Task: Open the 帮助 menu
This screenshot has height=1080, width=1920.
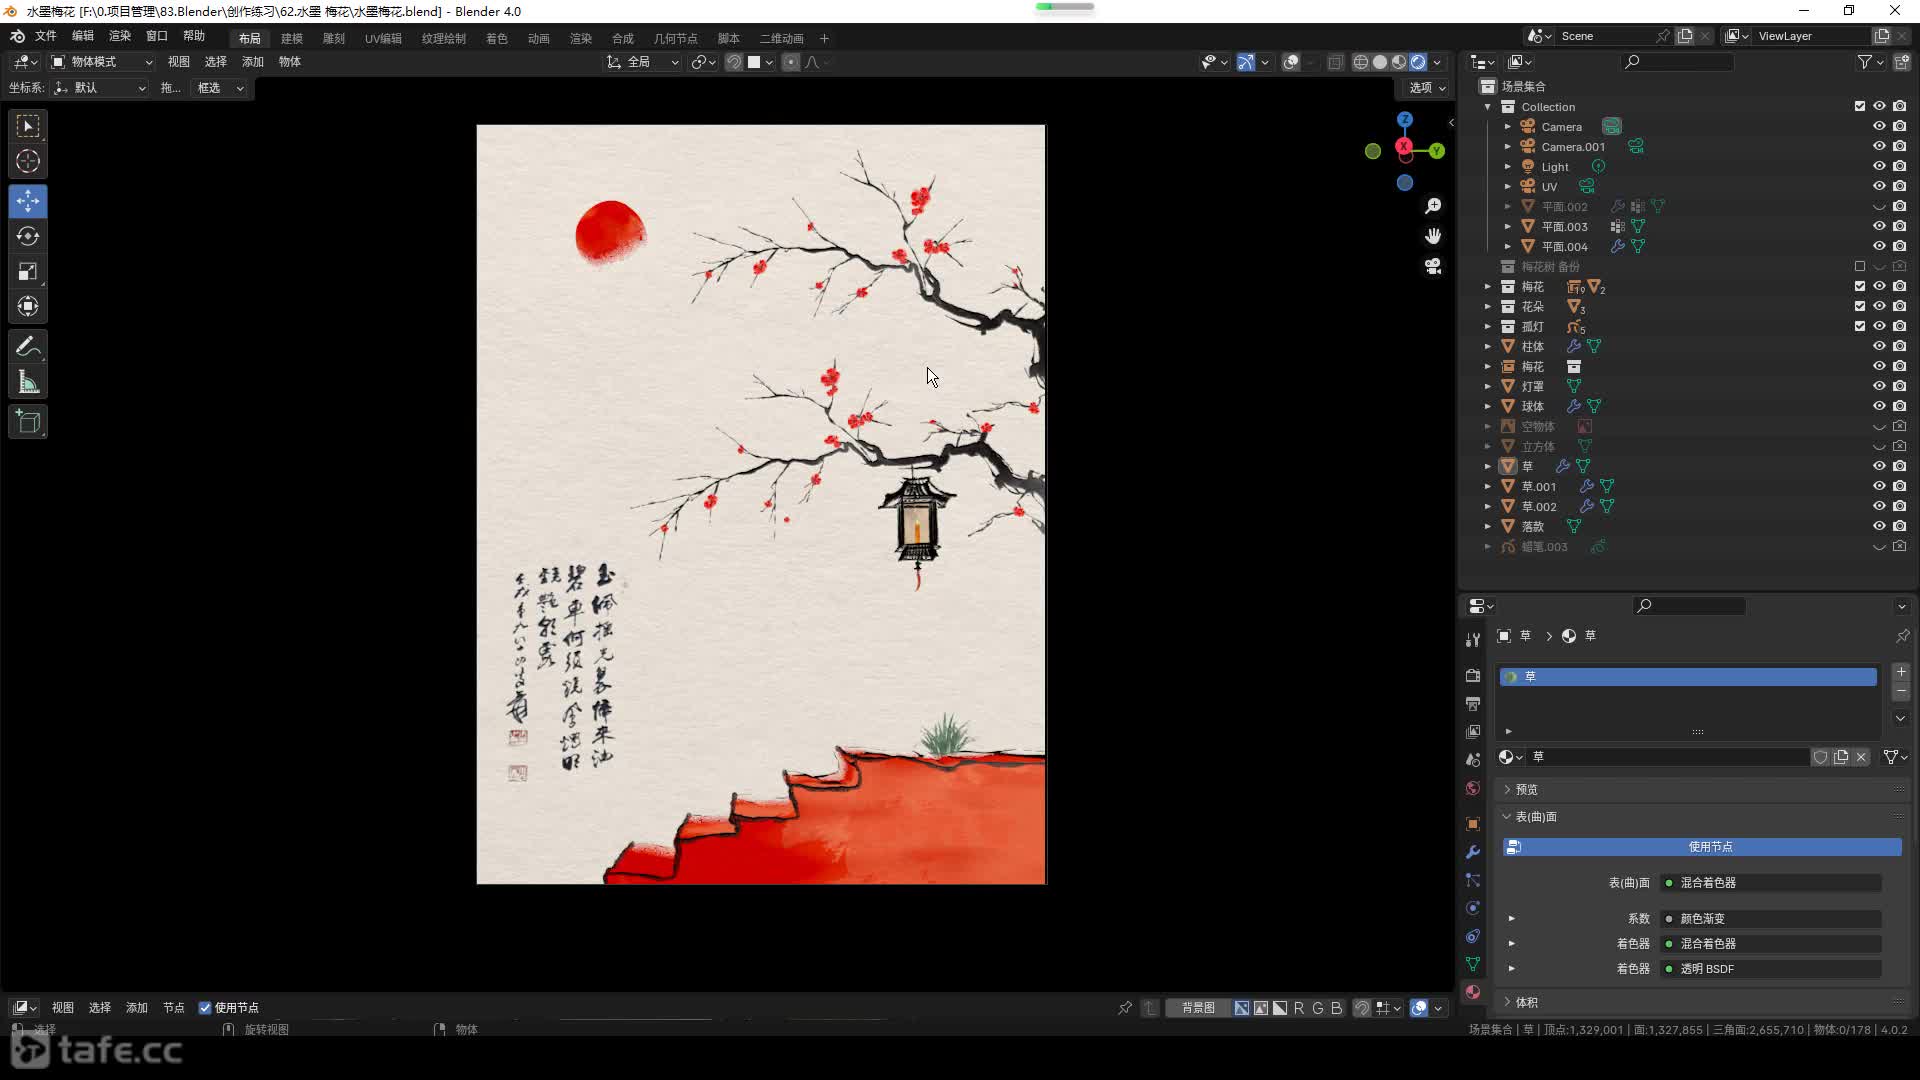Action: tap(194, 36)
